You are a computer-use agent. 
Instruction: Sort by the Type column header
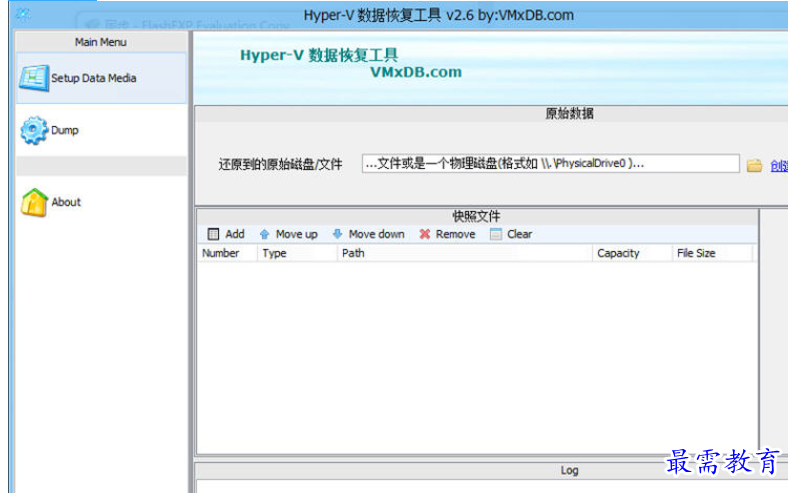[x=297, y=253]
